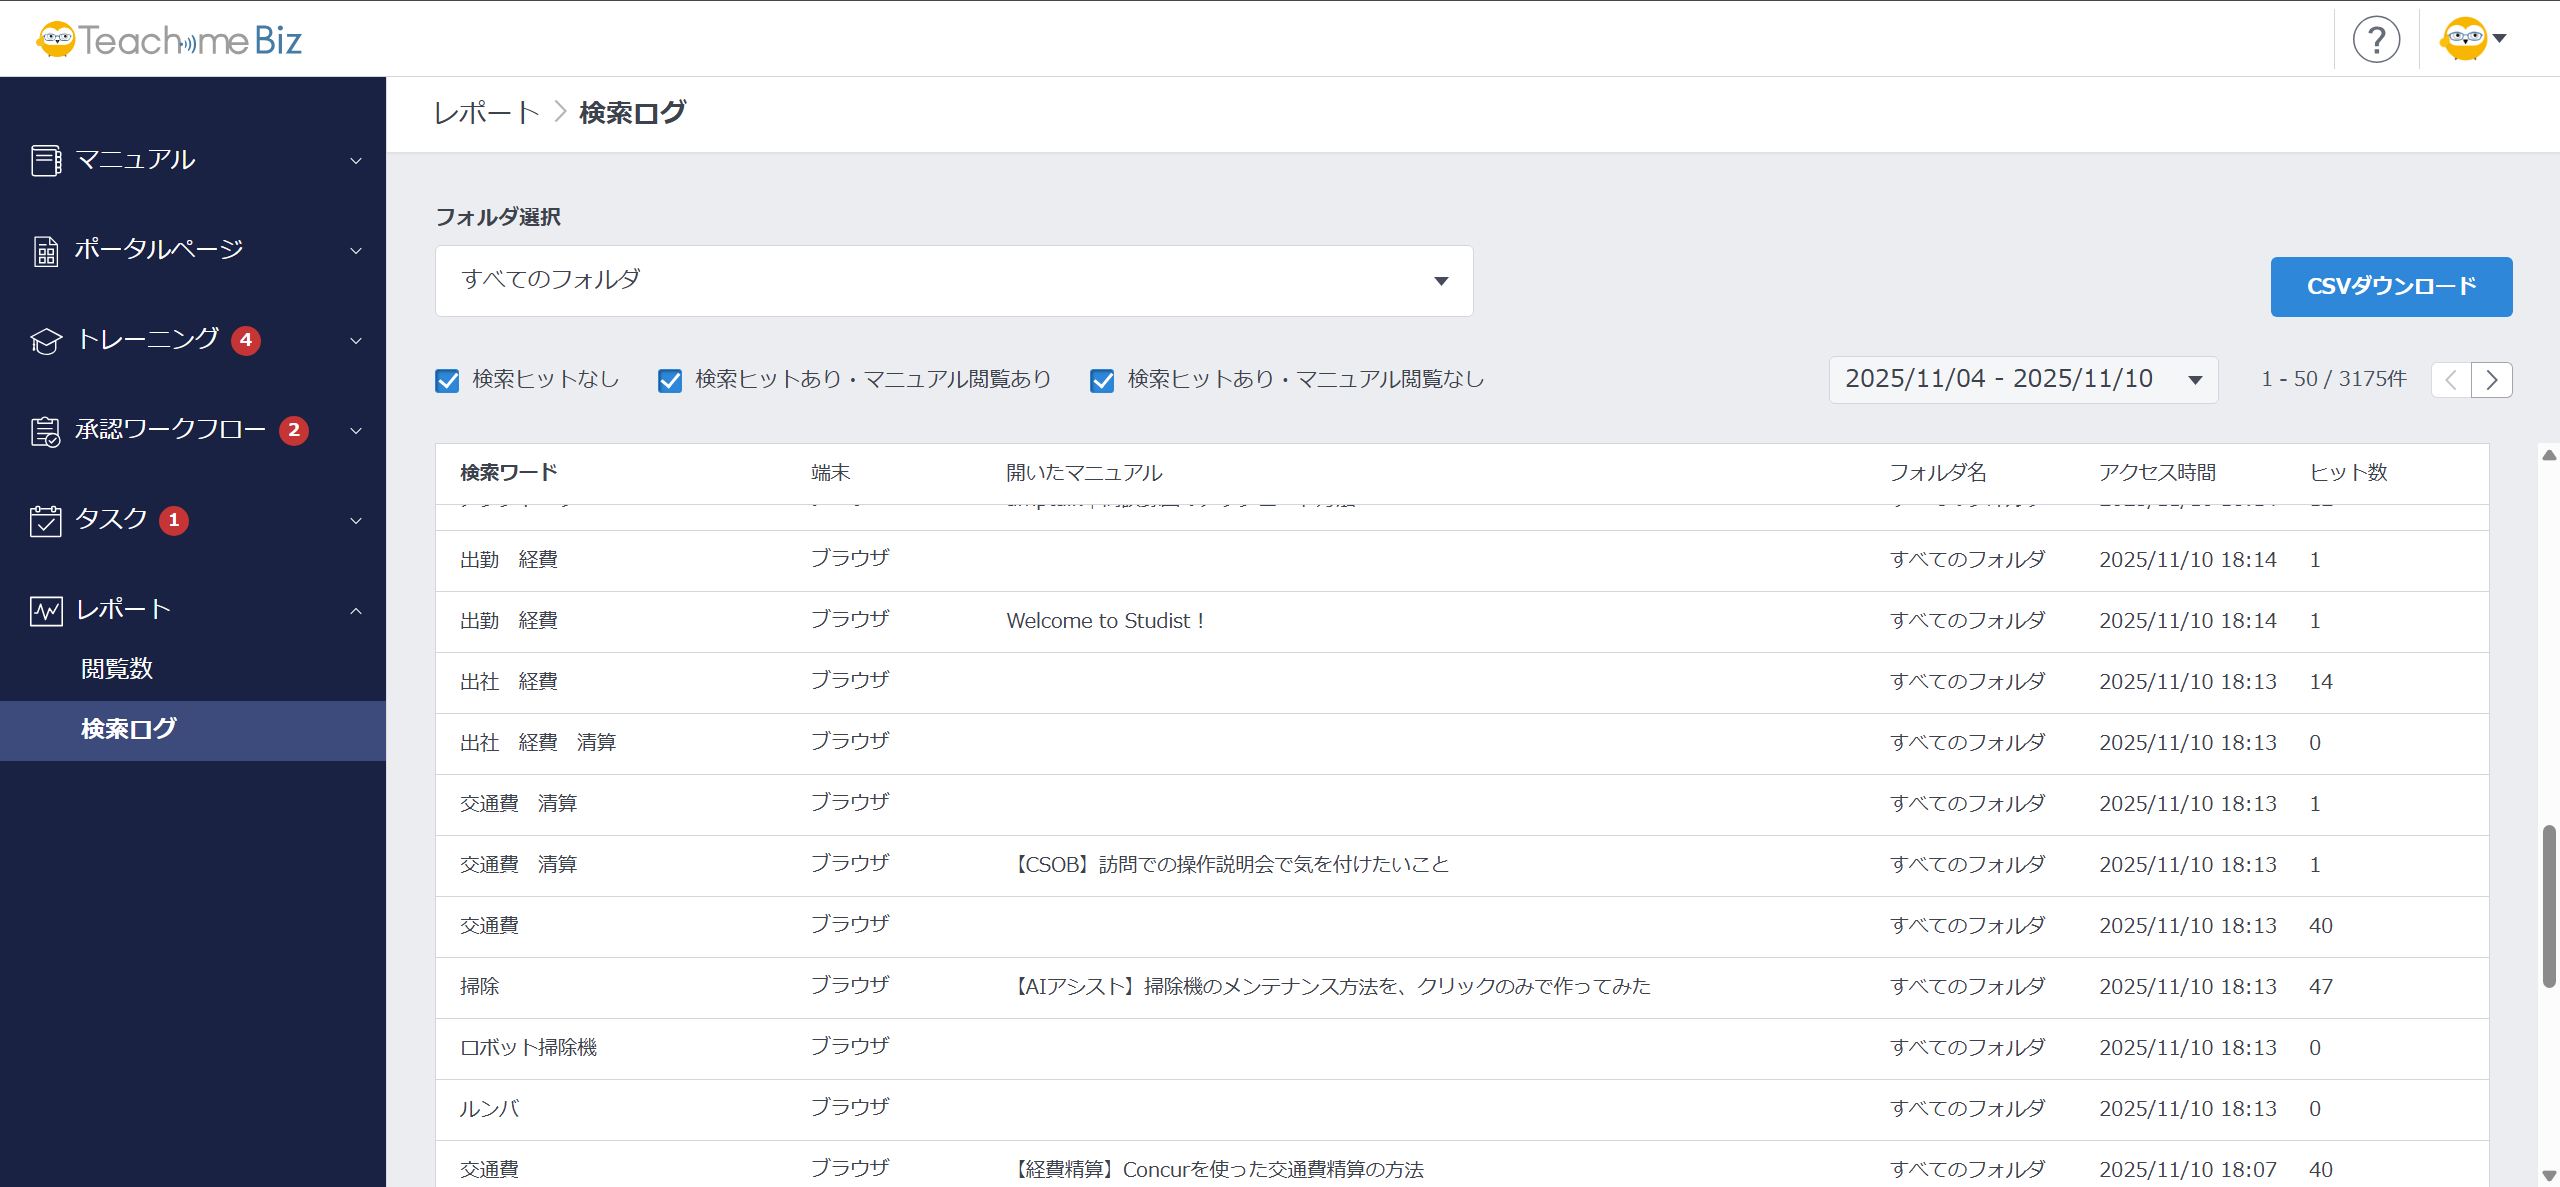The height and width of the screenshot is (1187, 2560).
Task: Open the タスク icon with badge 1
Action: tap(45, 519)
